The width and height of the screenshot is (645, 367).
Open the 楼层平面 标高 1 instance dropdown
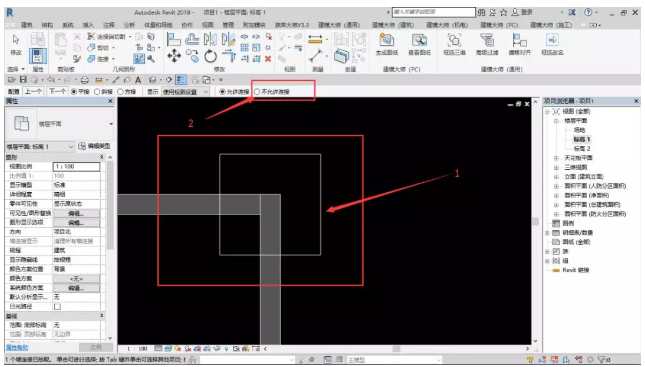click(40, 146)
